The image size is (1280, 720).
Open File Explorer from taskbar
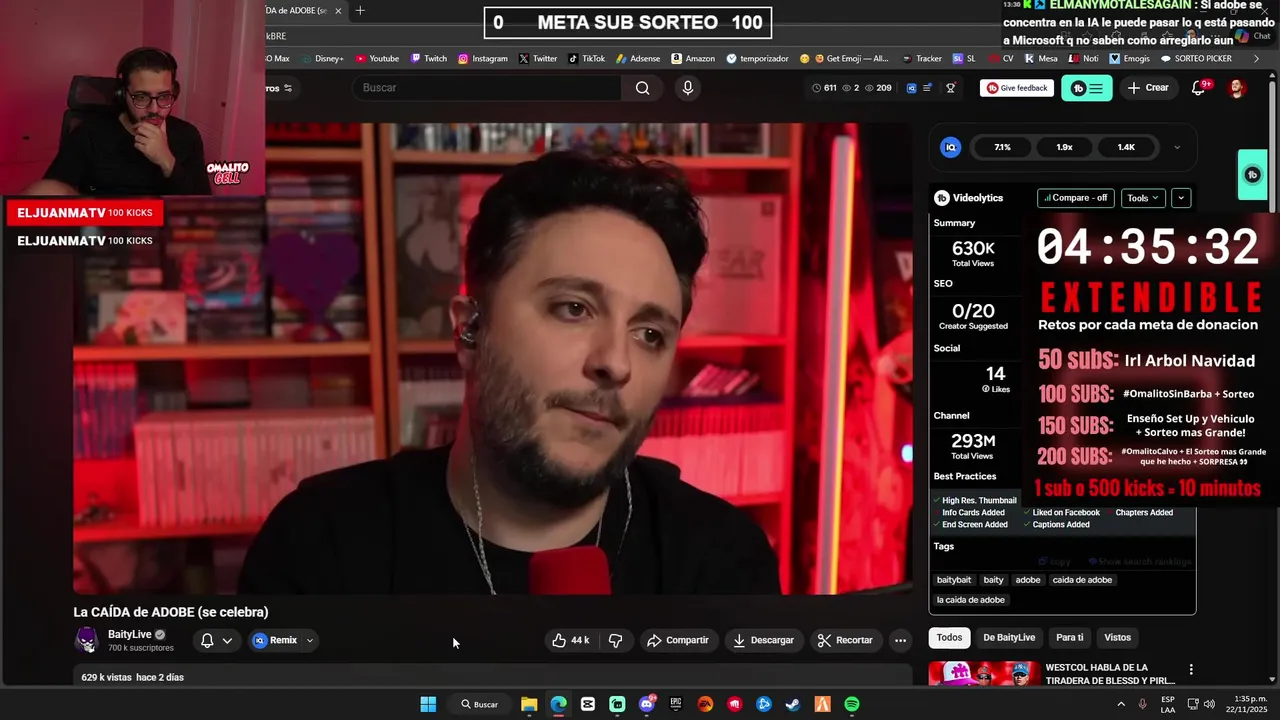(x=529, y=704)
